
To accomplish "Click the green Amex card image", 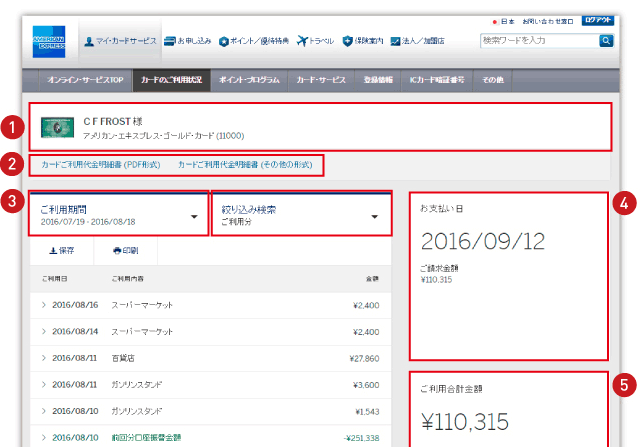I will click(57, 127).
